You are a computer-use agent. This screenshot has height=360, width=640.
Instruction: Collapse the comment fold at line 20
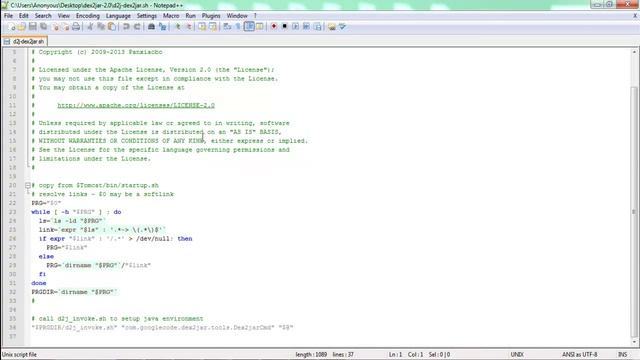click(x=28, y=185)
